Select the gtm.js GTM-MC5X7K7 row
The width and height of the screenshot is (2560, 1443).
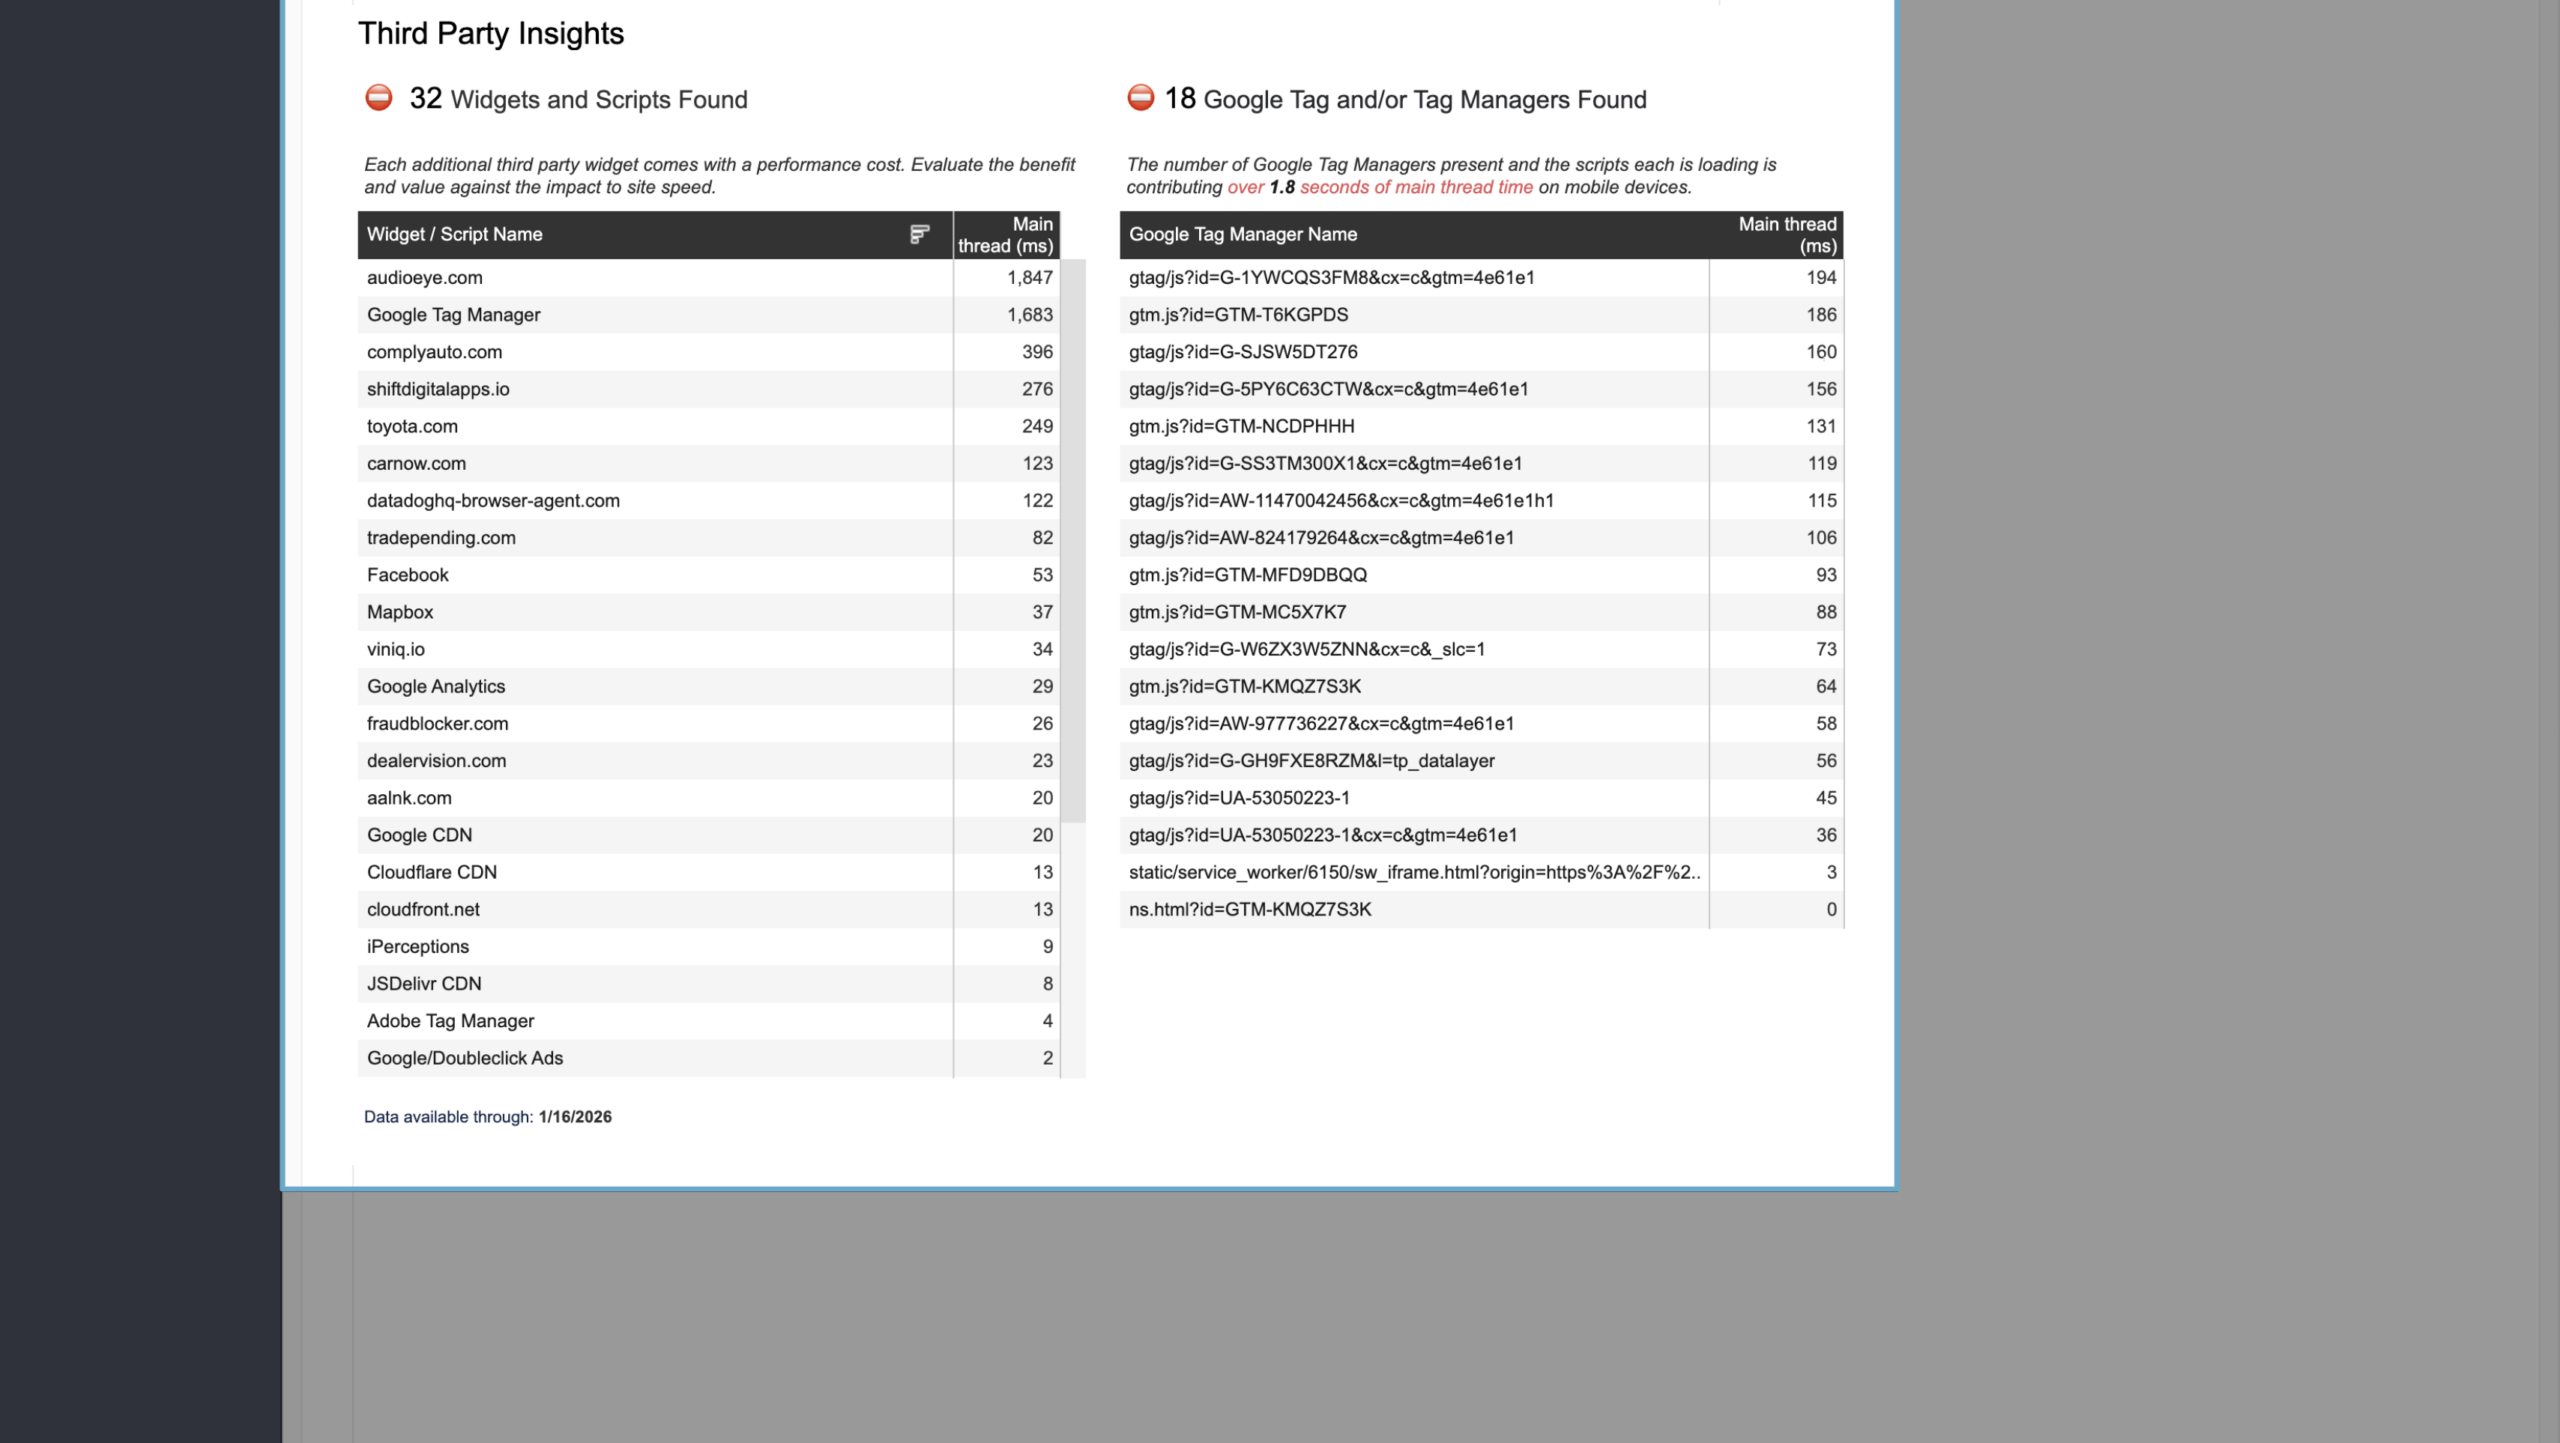point(1481,612)
